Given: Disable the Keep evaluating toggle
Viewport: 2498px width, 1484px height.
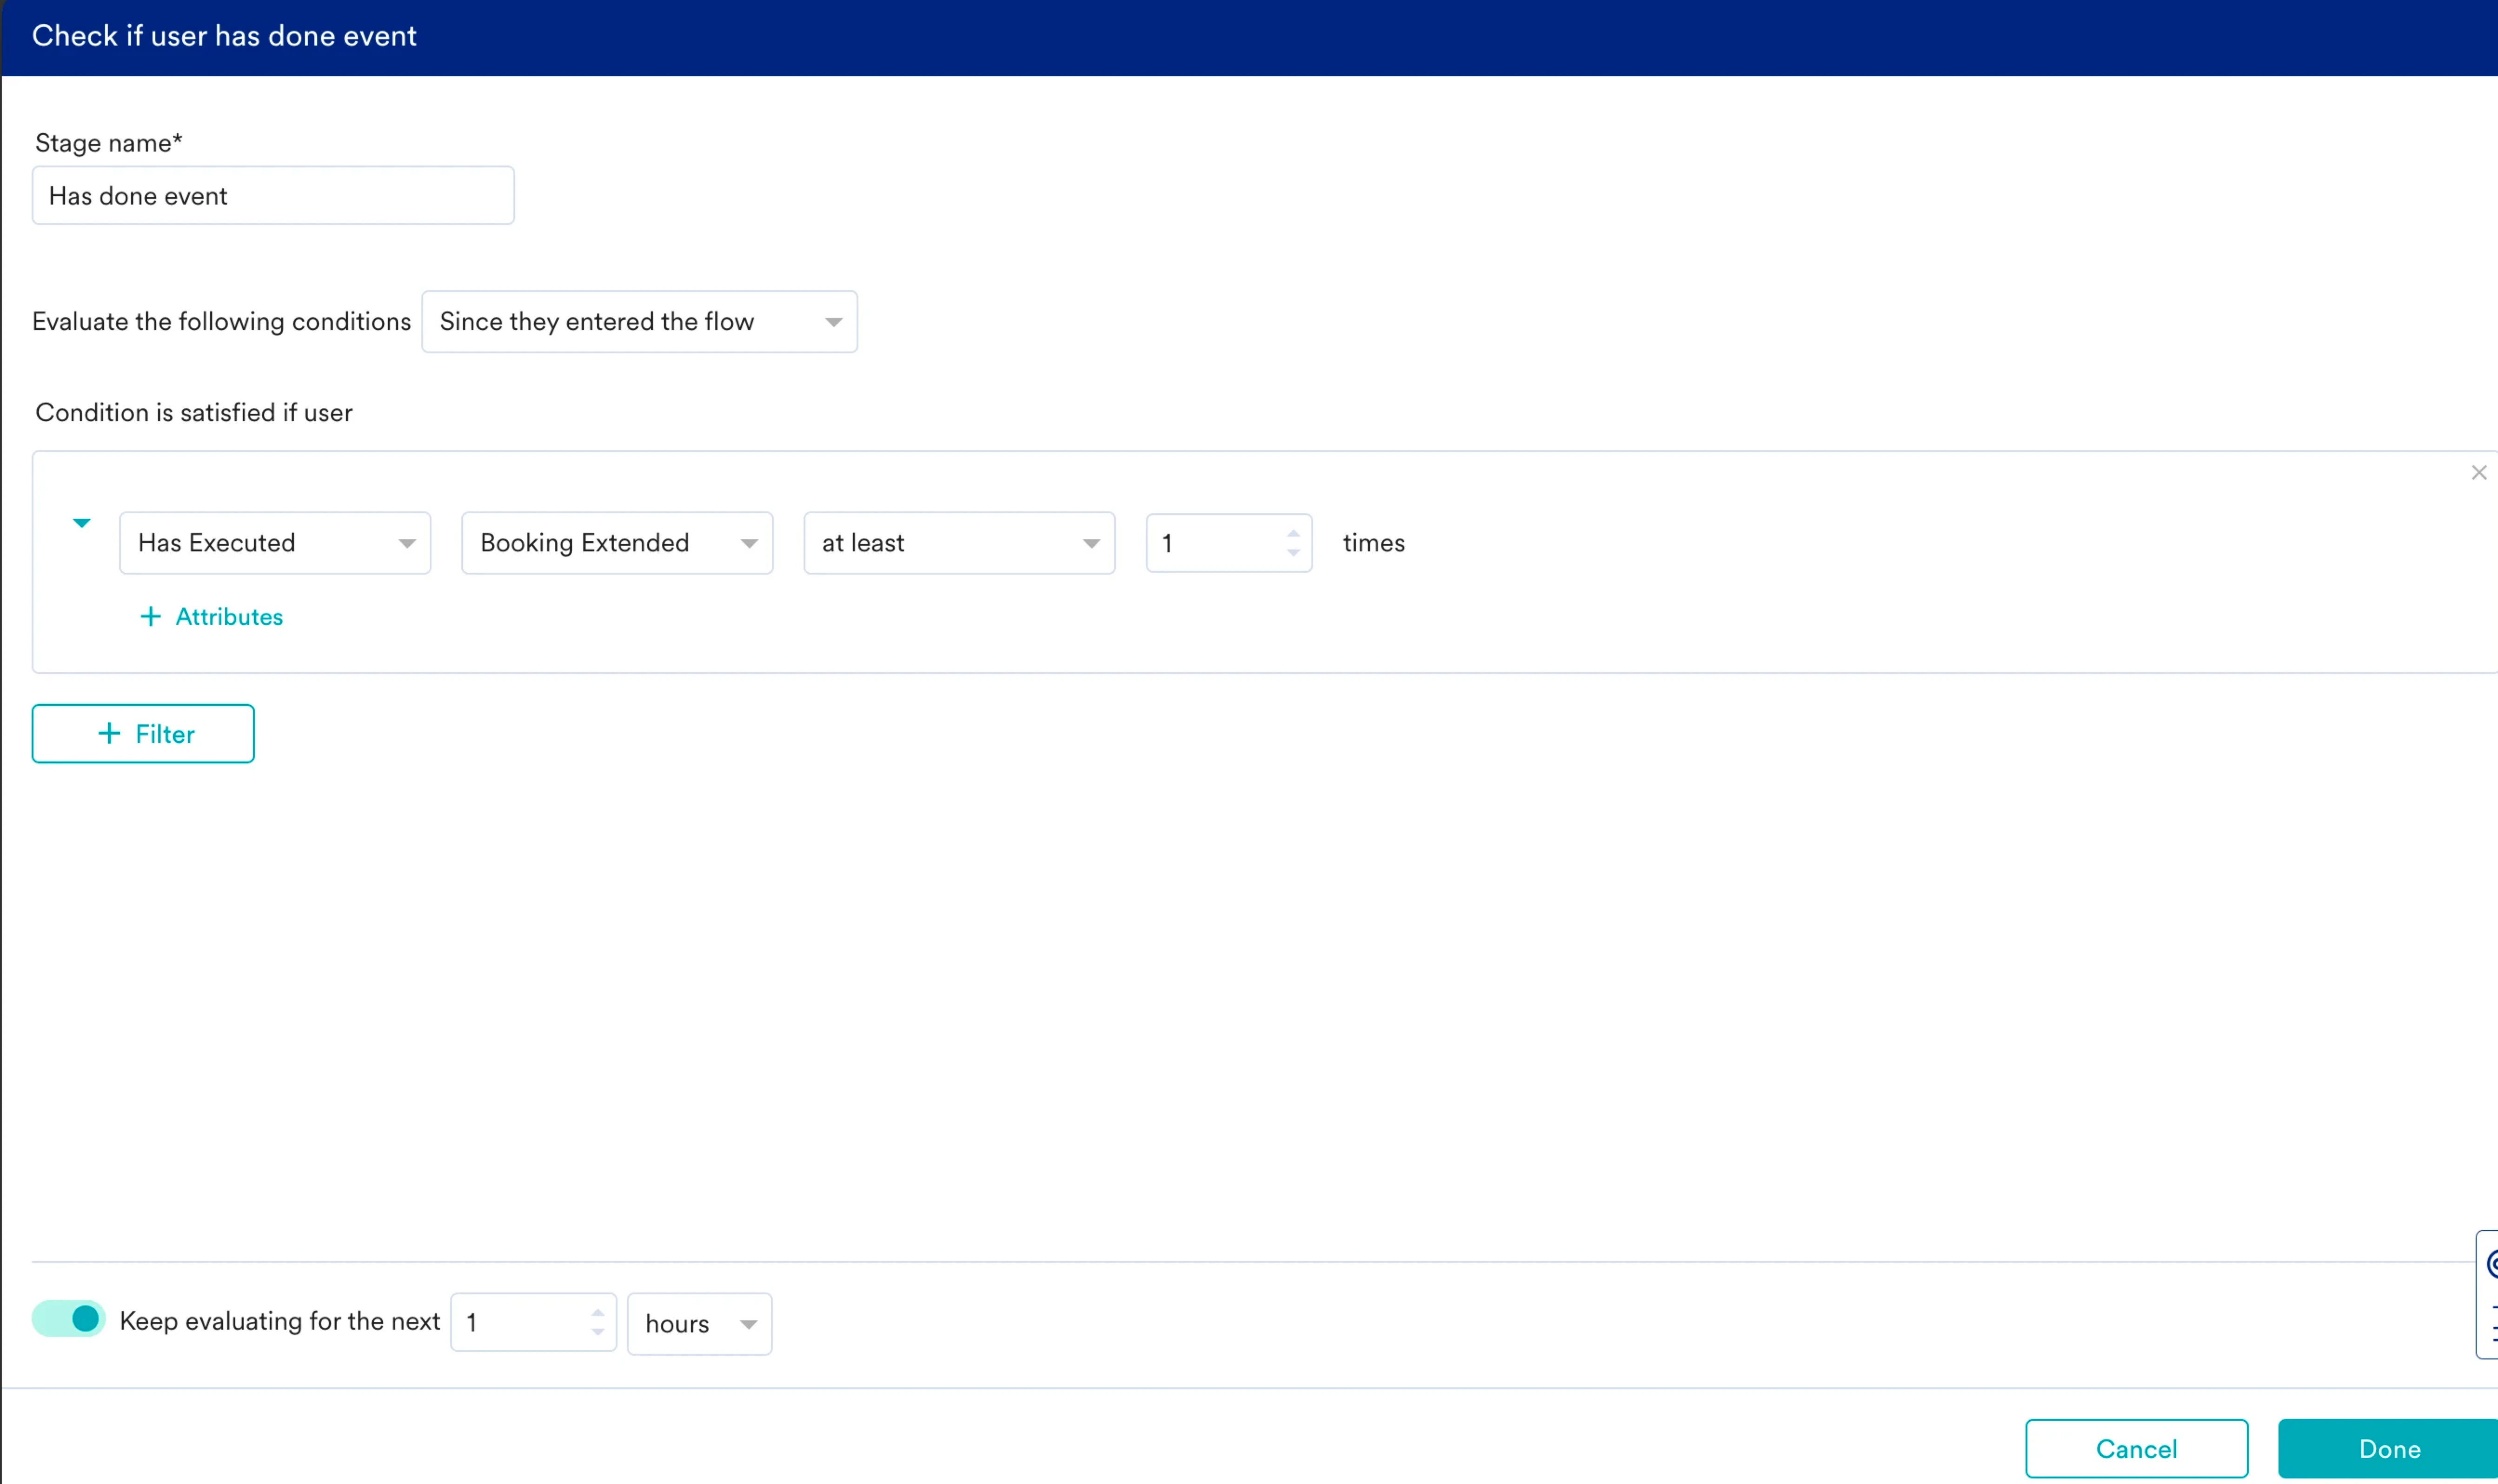Looking at the screenshot, I should tap(69, 1319).
